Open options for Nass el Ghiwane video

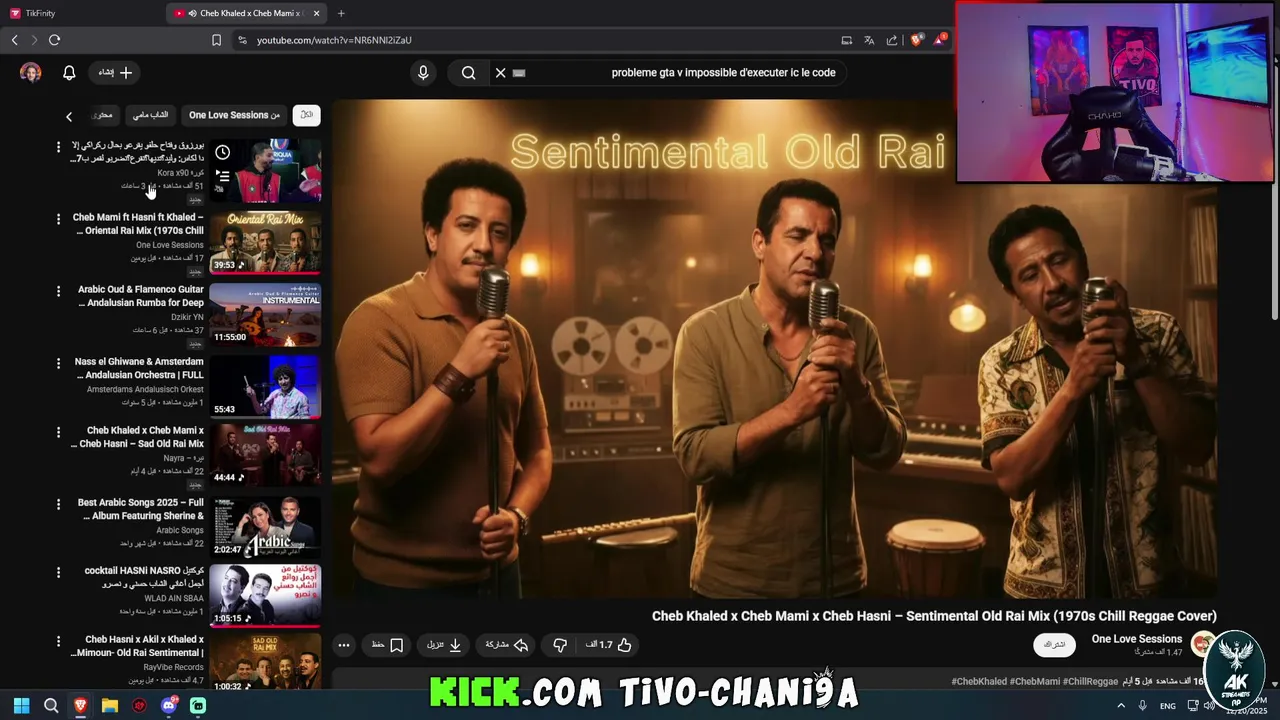click(58, 362)
